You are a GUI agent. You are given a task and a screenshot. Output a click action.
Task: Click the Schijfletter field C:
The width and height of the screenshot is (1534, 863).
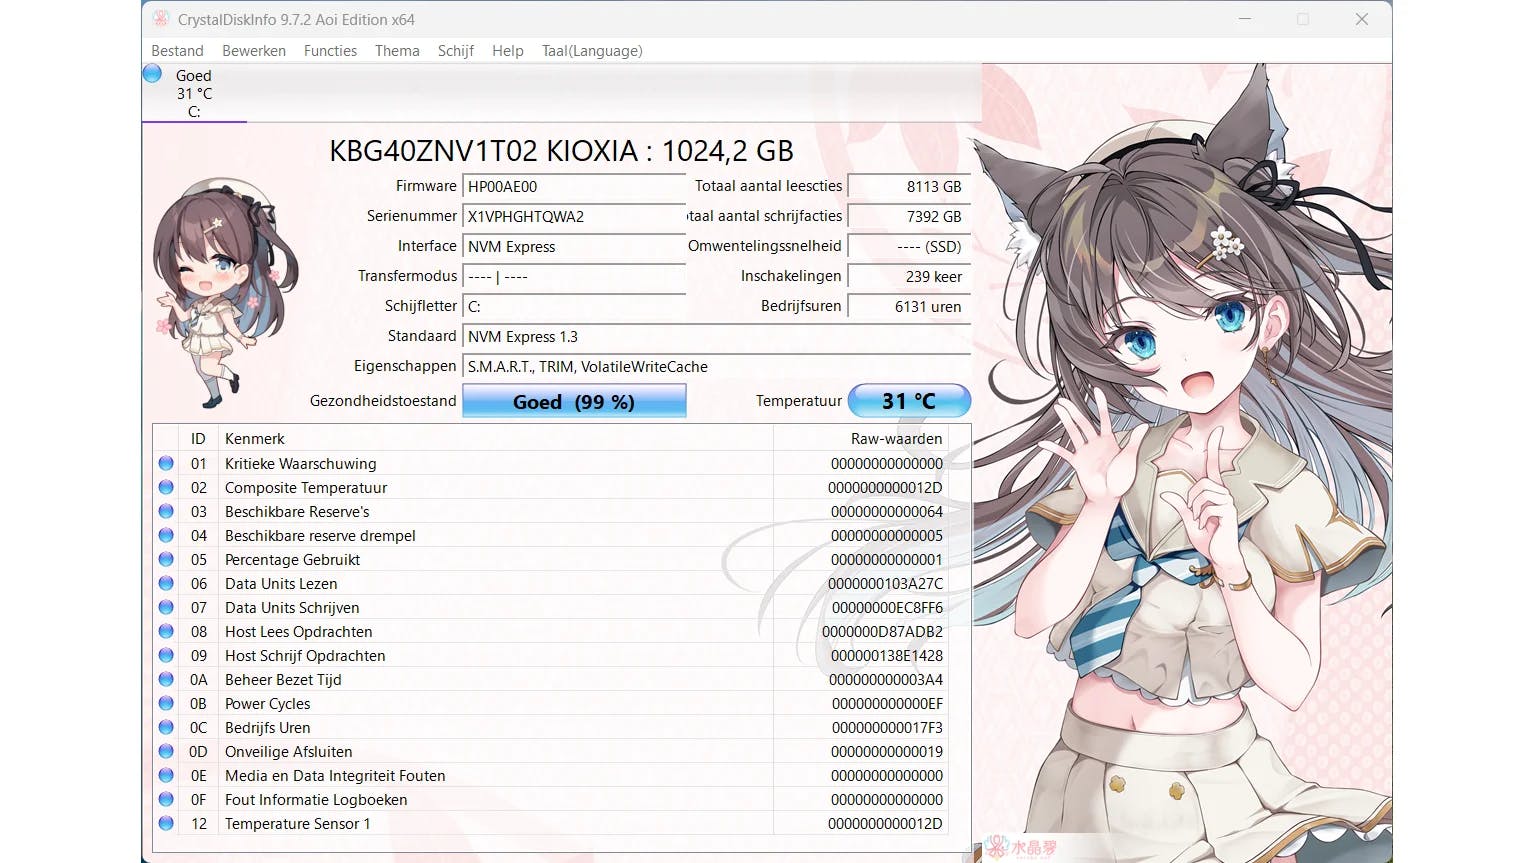(574, 306)
